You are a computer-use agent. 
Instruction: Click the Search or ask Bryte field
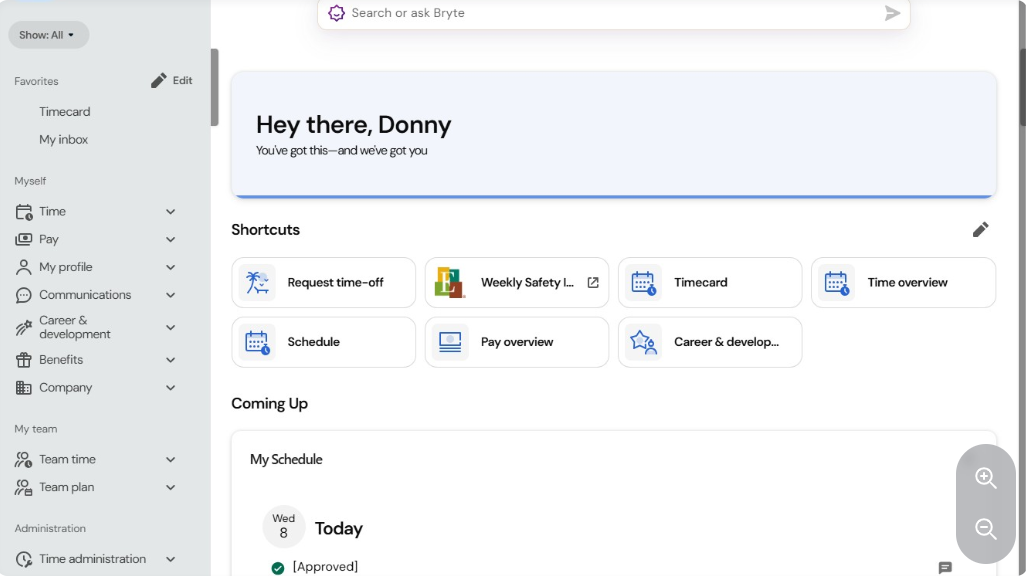tap(614, 13)
